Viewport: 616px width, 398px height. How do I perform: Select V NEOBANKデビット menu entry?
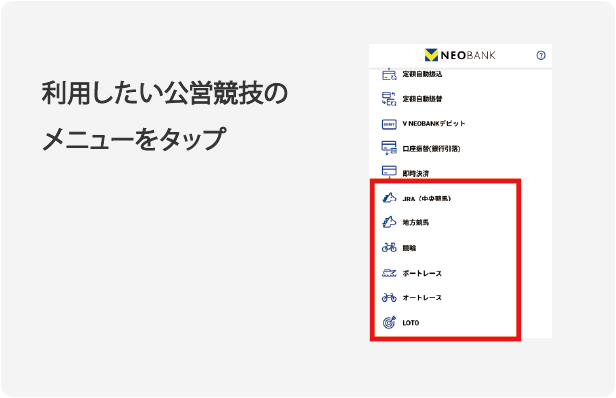point(434,124)
